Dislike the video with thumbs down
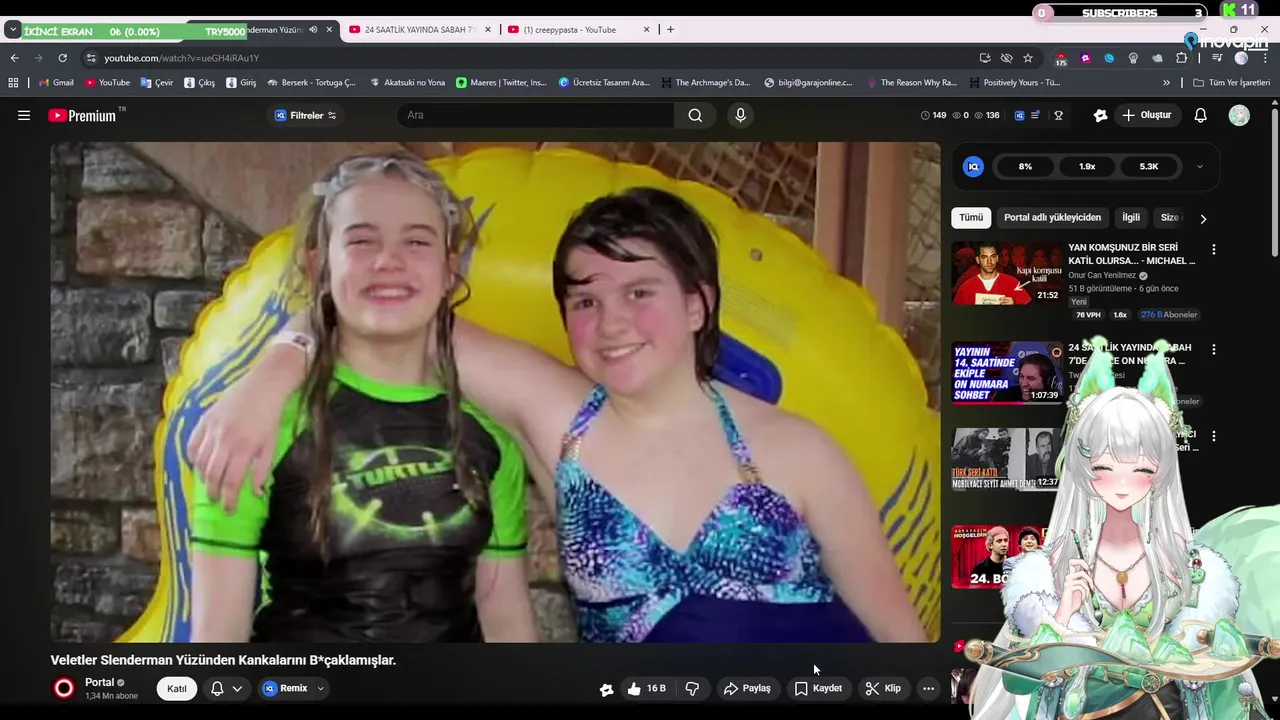 click(x=692, y=689)
